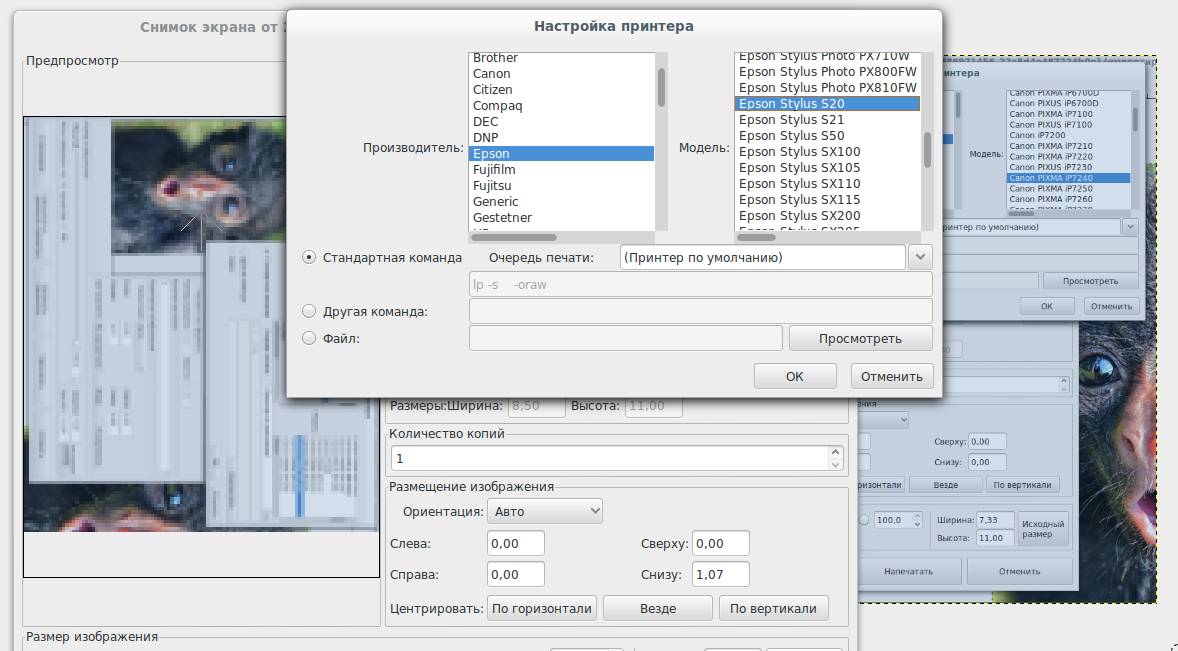The height and width of the screenshot is (651, 1178).
Task: Click Cancel in background printer dialog
Action: pyautogui.click(x=1111, y=306)
